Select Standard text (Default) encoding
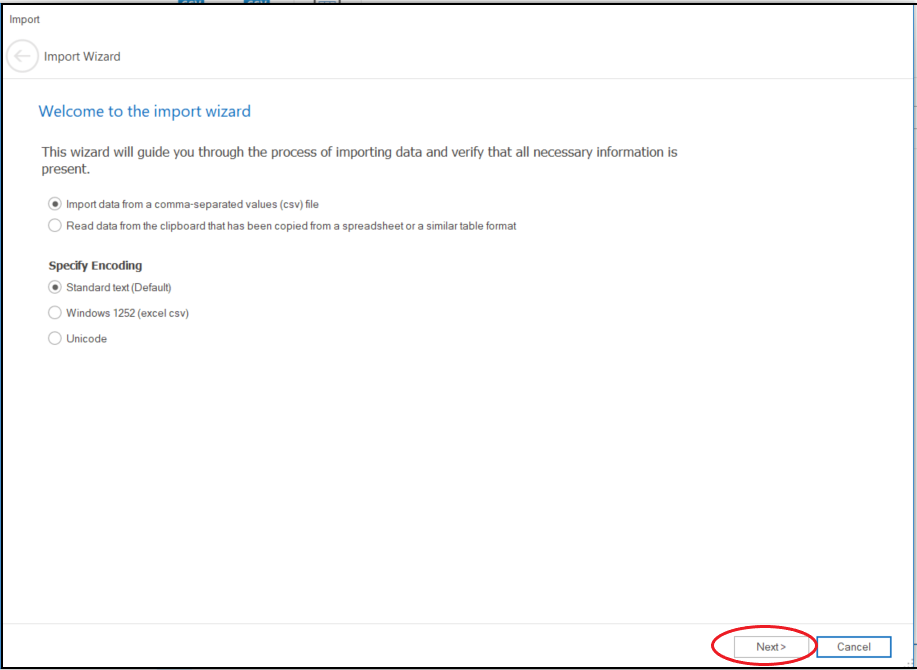The height and width of the screenshot is (670, 917). tap(55, 287)
